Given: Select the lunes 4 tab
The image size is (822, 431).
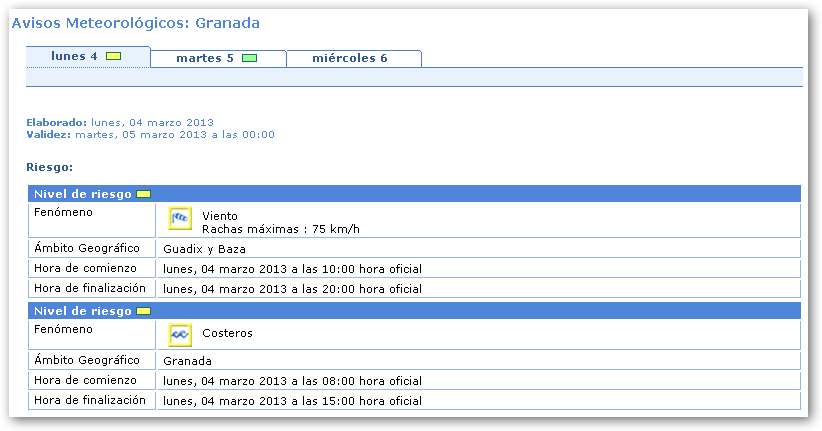Looking at the screenshot, I should point(75,57).
